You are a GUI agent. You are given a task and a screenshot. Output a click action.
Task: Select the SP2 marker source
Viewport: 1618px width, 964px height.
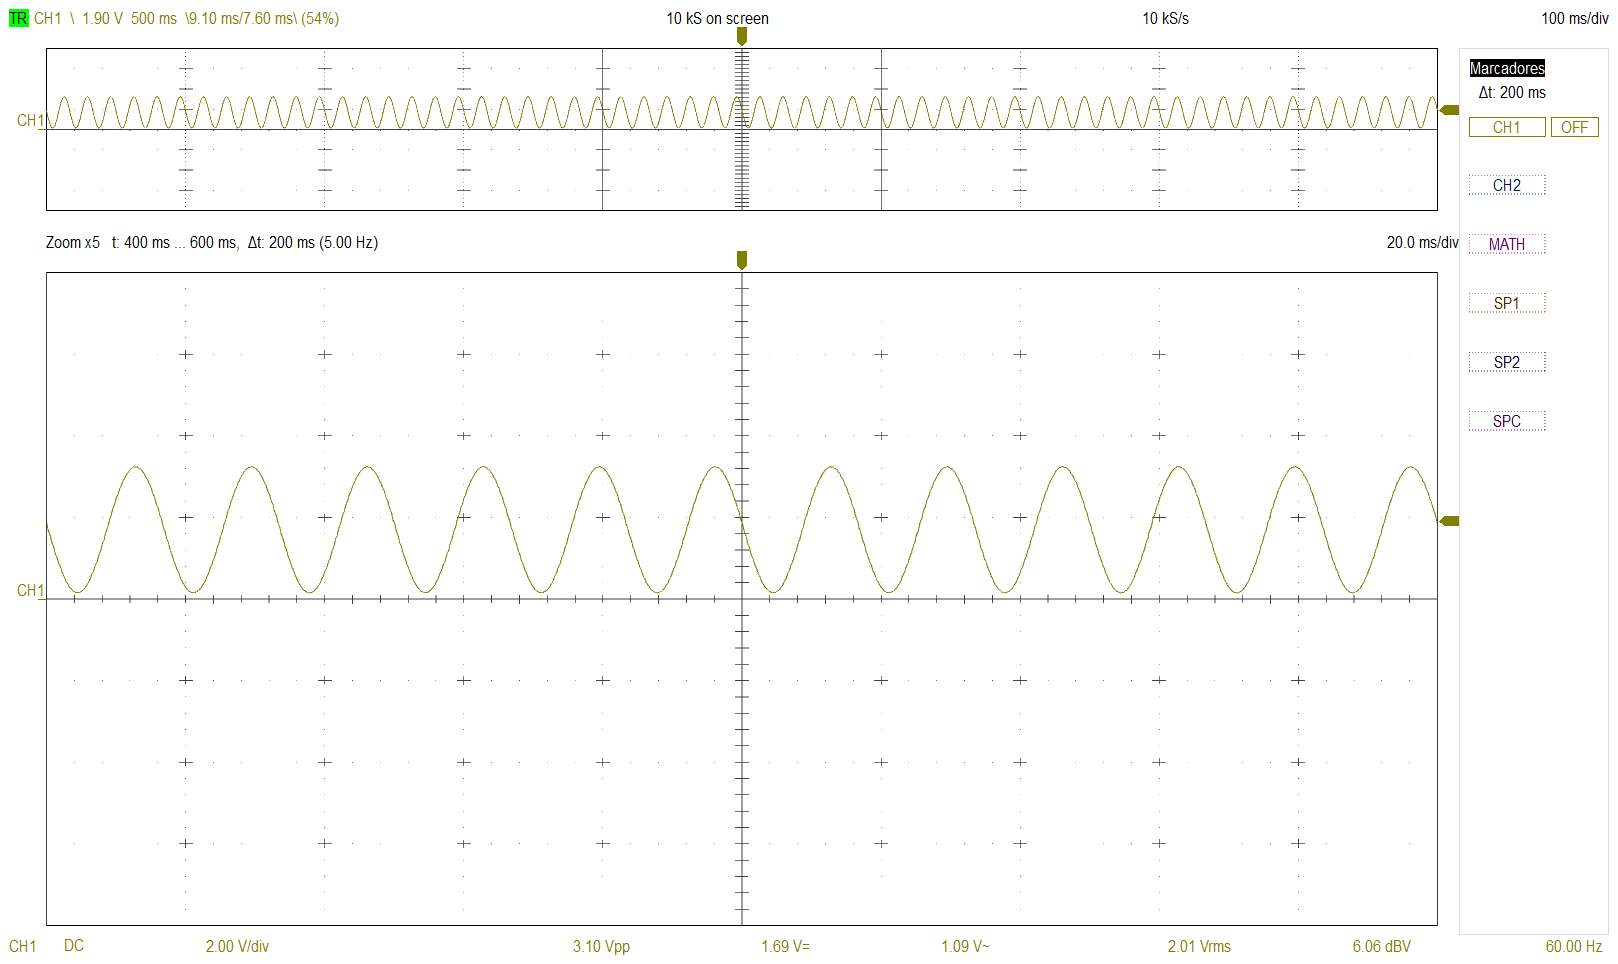(x=1506, y=363)
